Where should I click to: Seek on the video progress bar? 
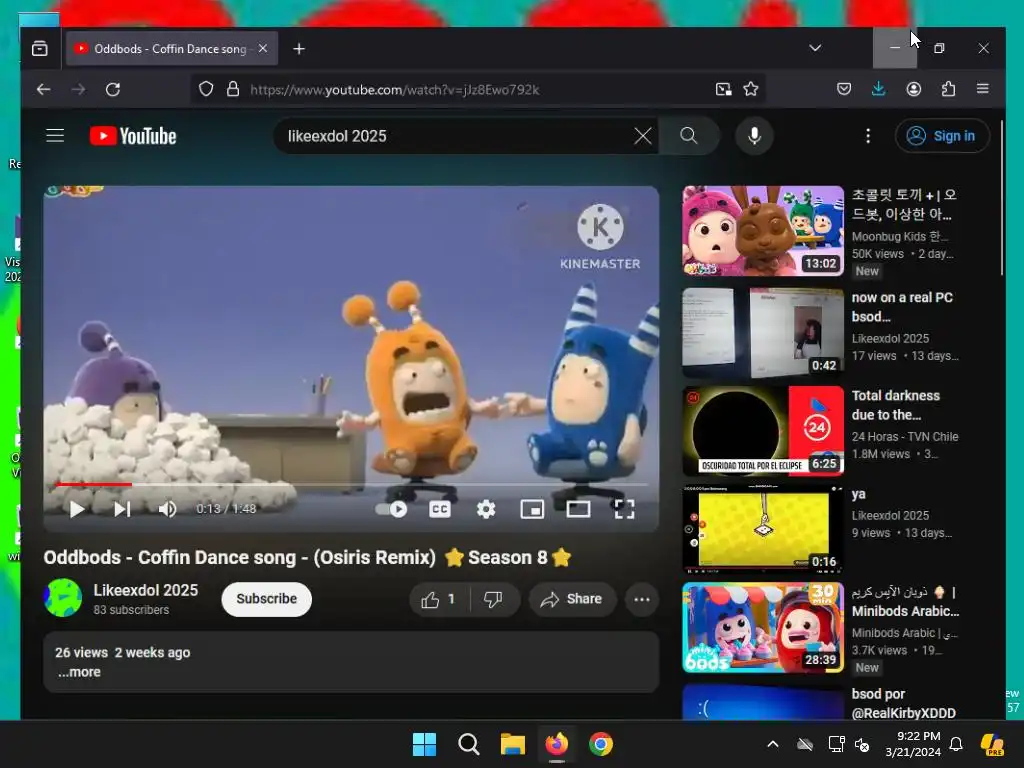tap(351, 485)
